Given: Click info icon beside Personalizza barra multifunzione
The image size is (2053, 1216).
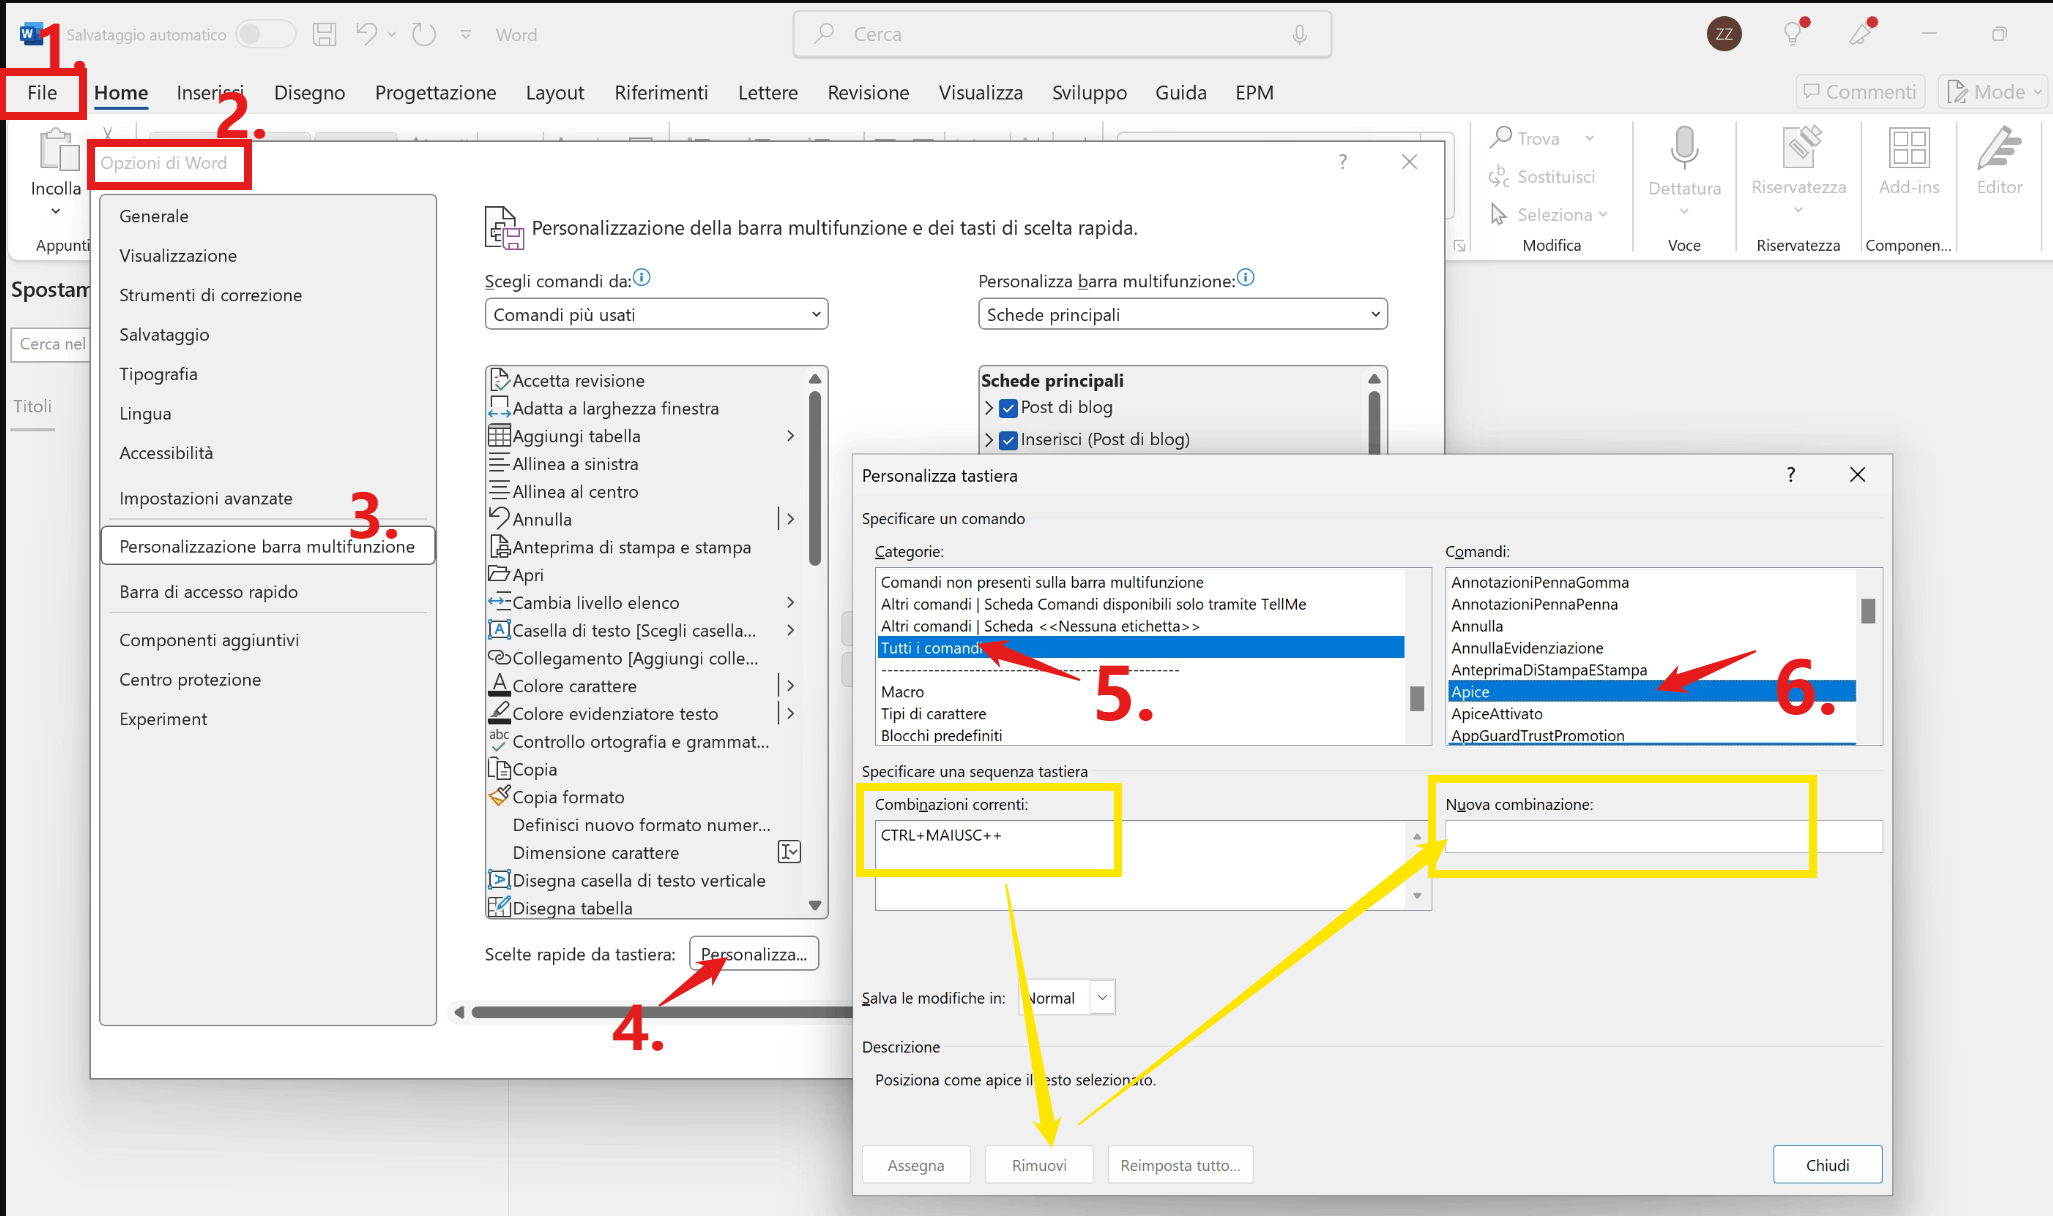Looking at the screenshot, I should tap(1246, 278).
